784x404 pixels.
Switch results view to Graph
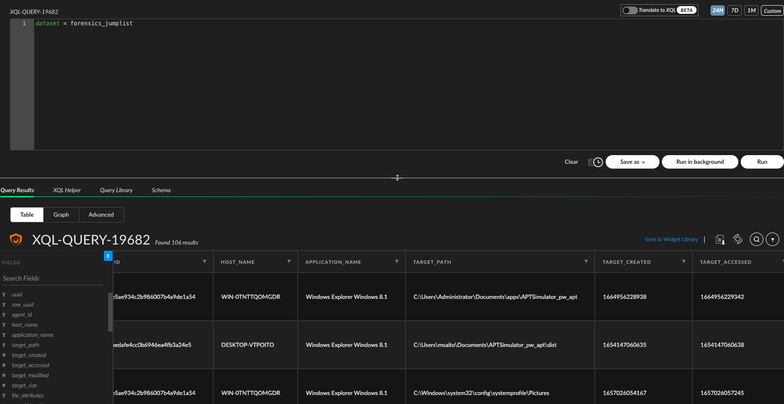click(x=61, y=214)
